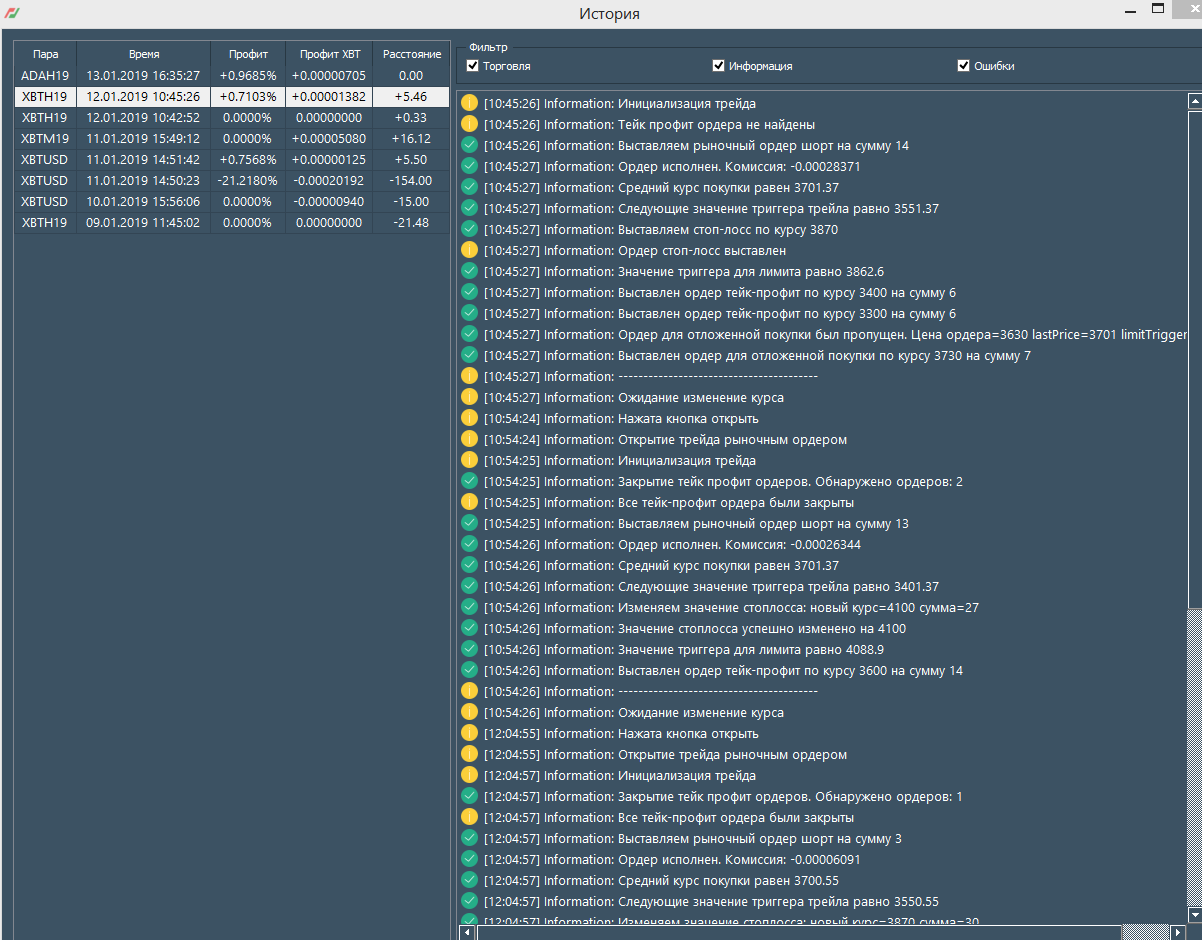Click the app logo icon in title bar
1202x940 pixels.
tap(12, 14)
